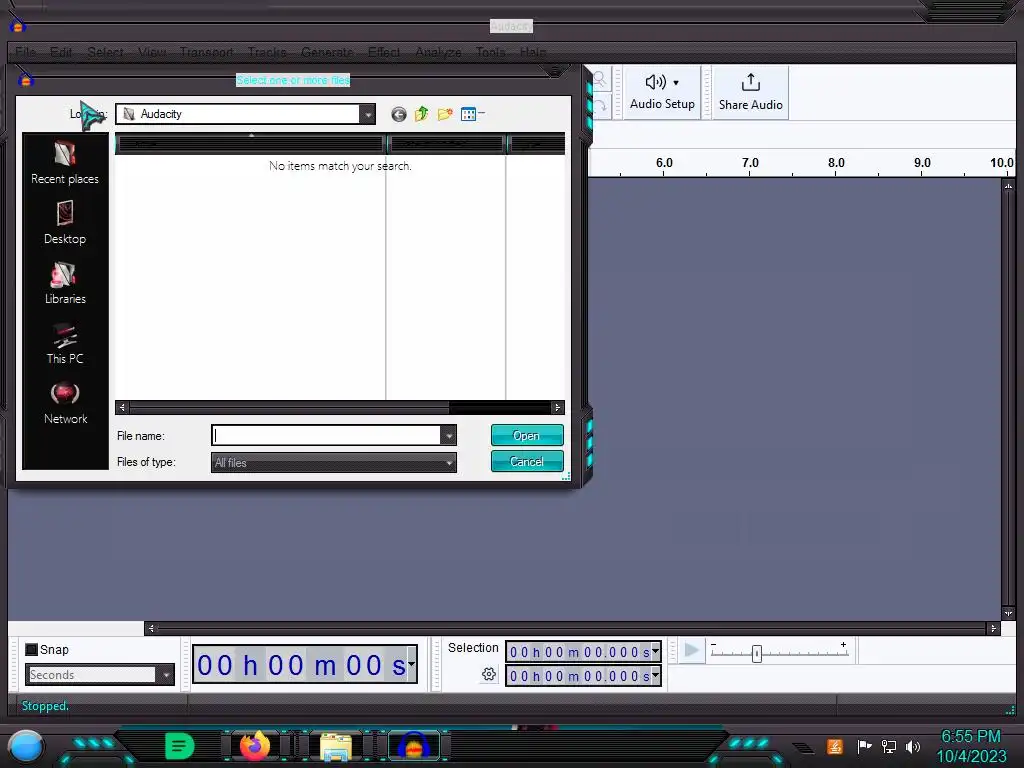1024x768 pixels.
Task: Open Network location in the dialog sidebar
Action: click(x=65, y=404)
